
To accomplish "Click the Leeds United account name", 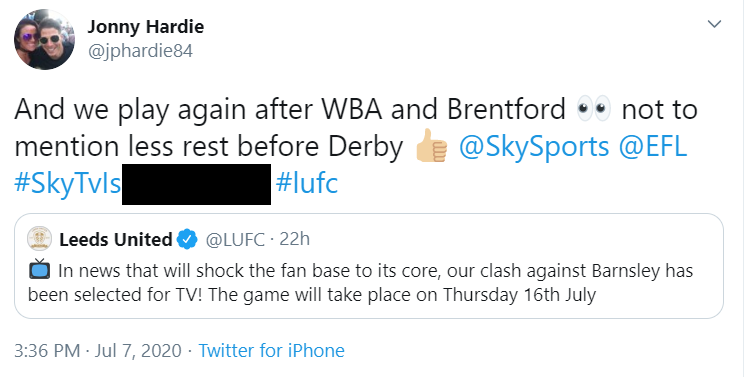I will (x=115, y=239).
